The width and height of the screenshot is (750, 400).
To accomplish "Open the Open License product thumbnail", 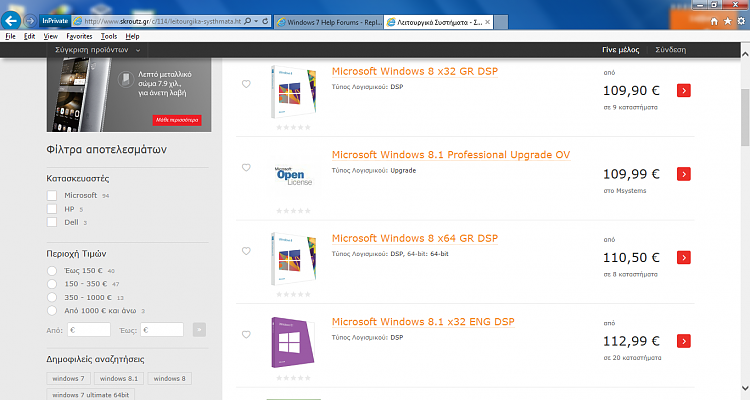I will click(x=293, y=176).
